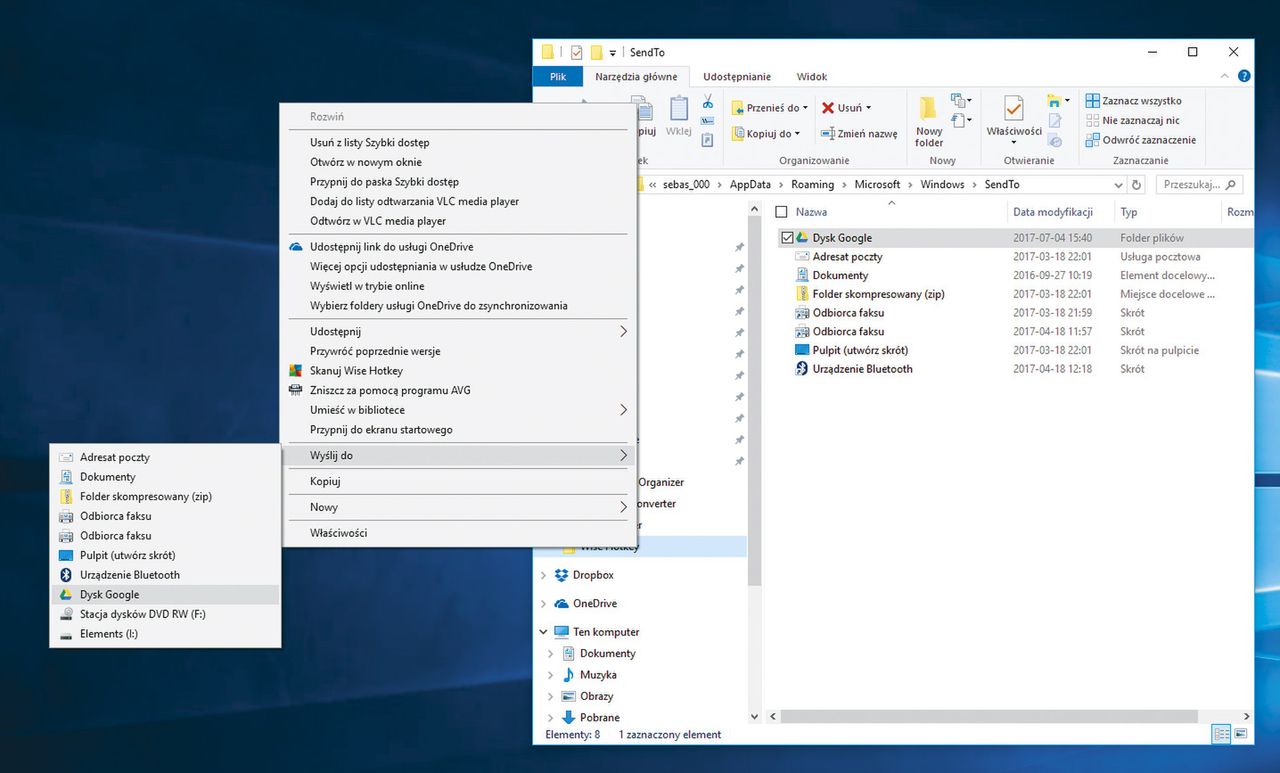1280x773 pixels.
Task: Expand Dokumenty under Ten komputer
Action: (x=550, y=654)
